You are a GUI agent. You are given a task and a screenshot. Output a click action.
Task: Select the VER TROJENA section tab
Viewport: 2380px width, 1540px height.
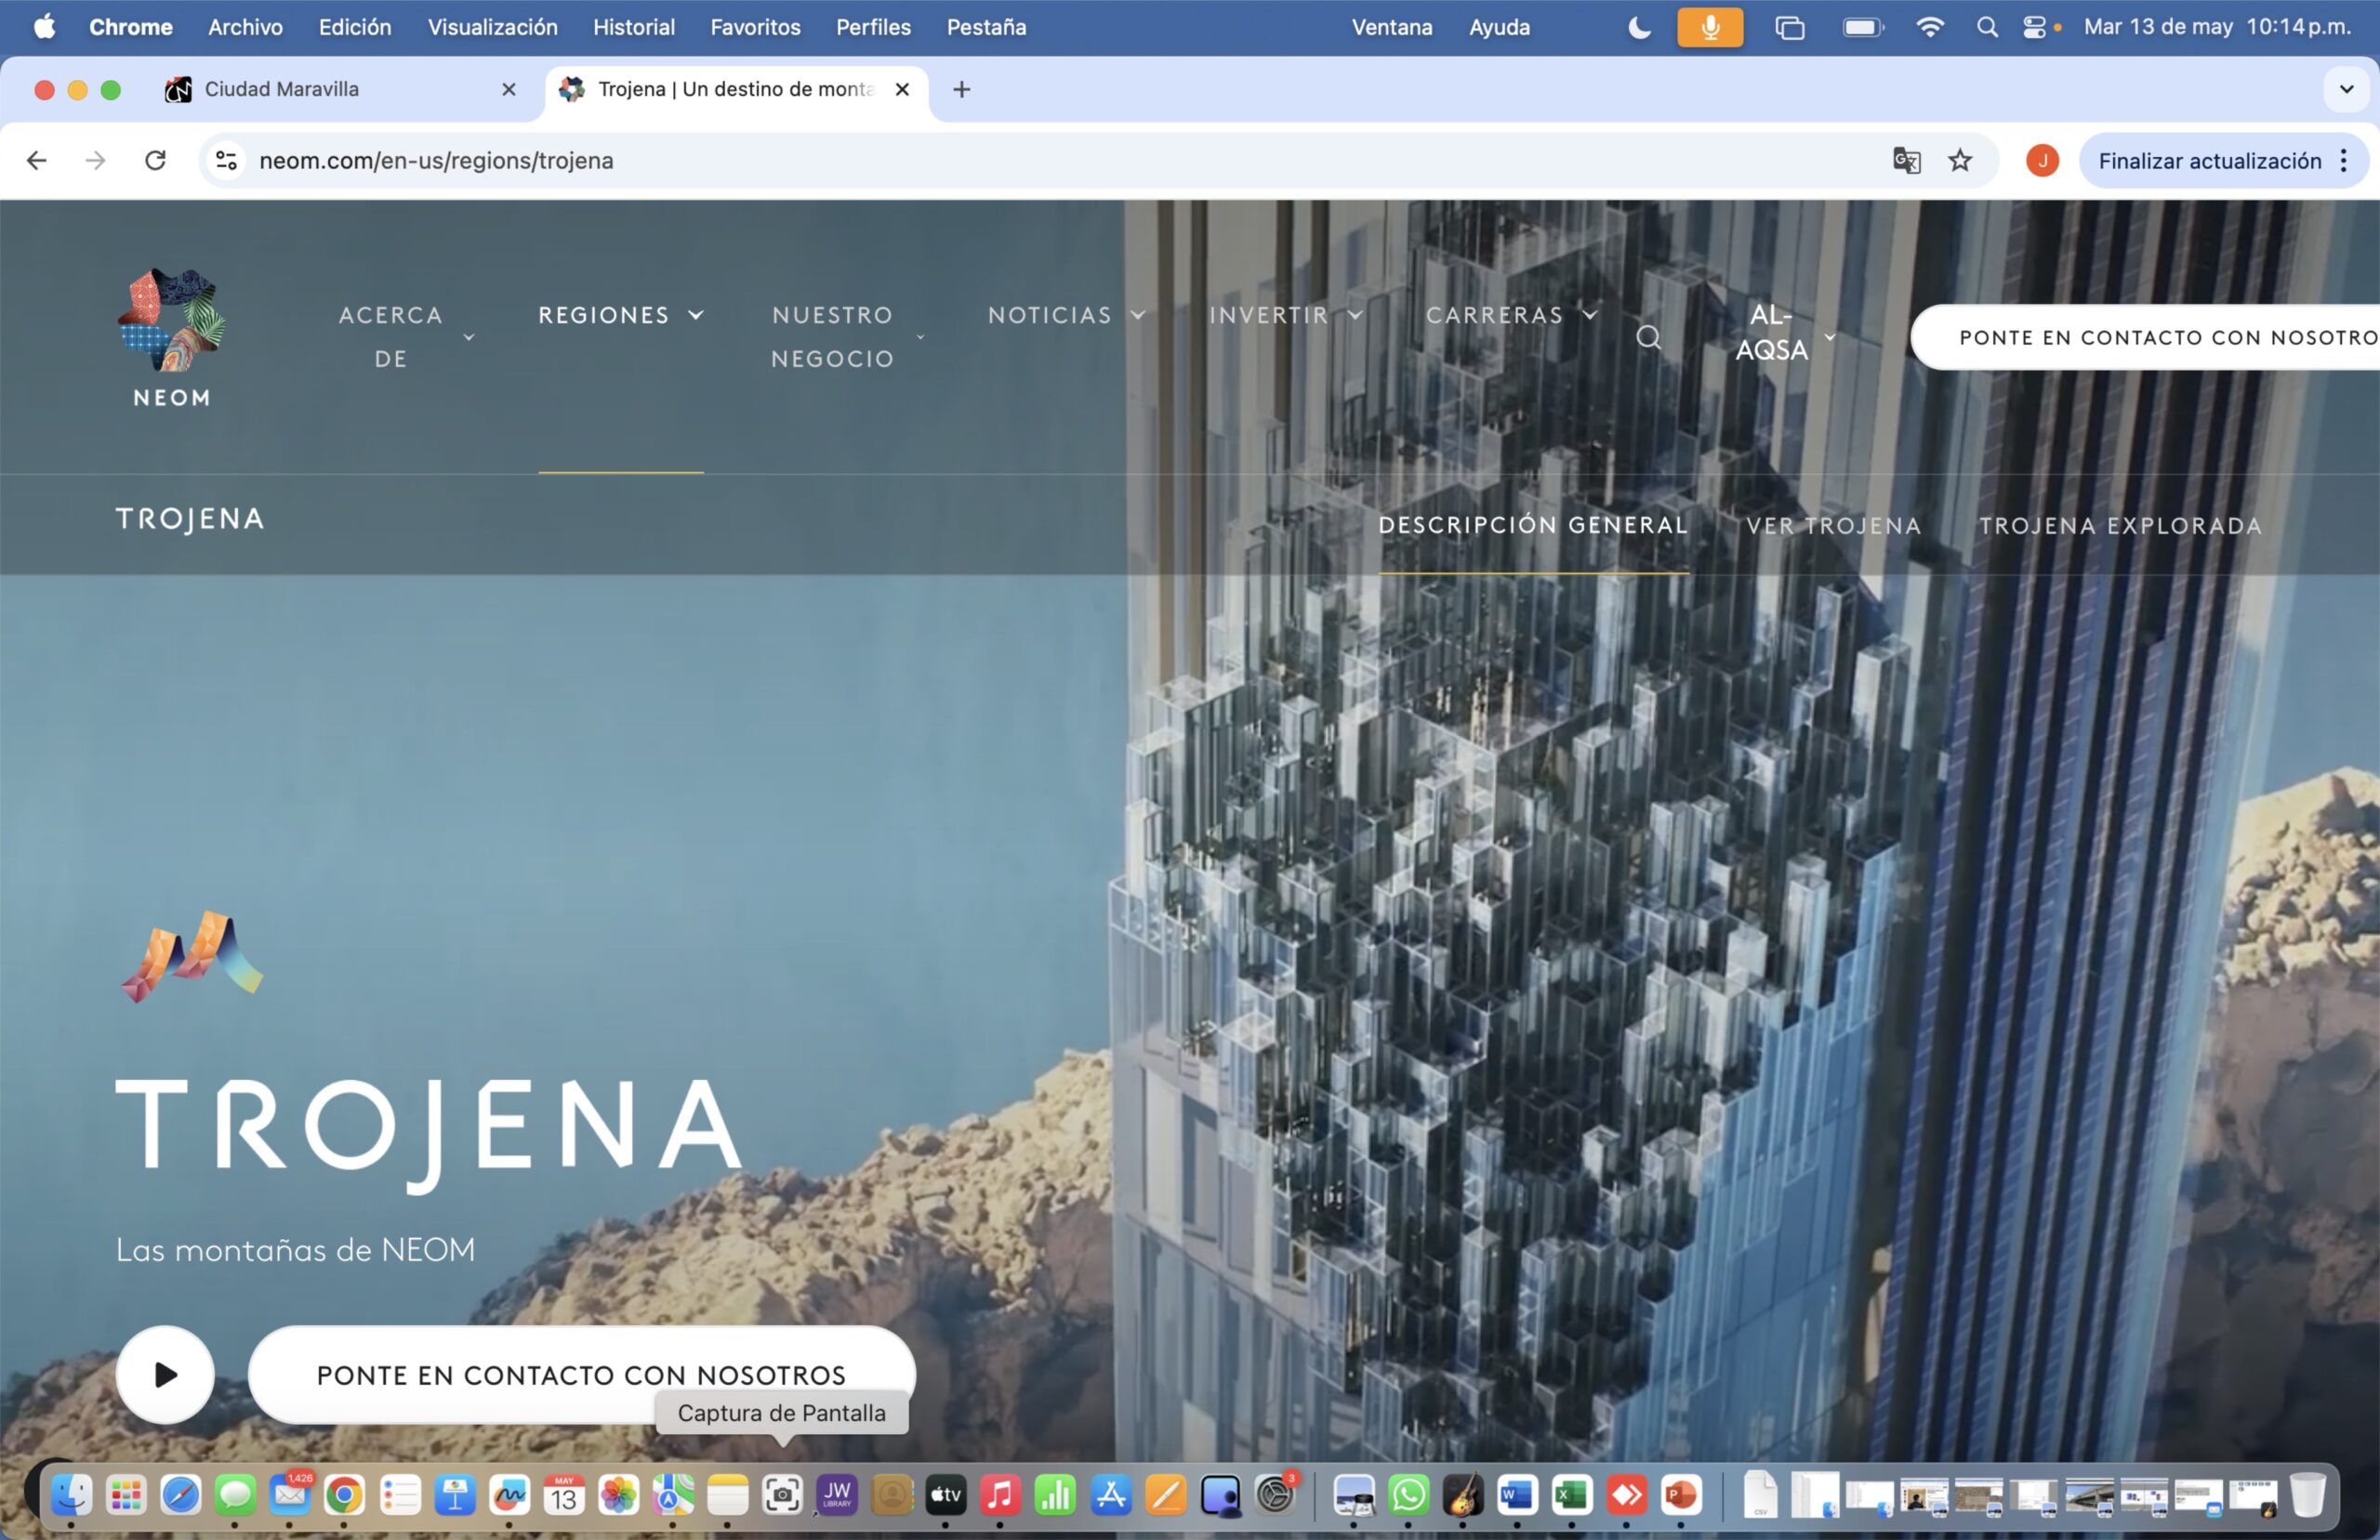coord(1833,526)
